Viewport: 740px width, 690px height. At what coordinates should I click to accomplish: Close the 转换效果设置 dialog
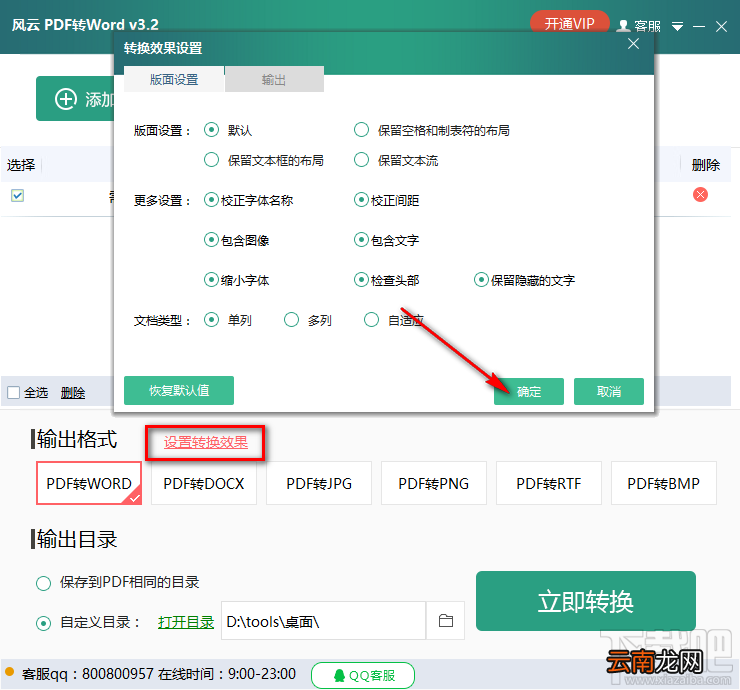[x=633, y=44]
